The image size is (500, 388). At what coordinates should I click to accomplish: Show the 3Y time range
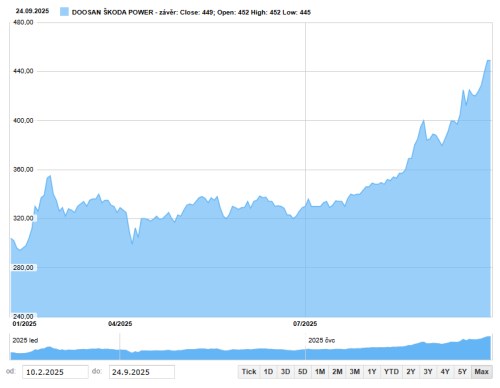click(x=428, y=372)
